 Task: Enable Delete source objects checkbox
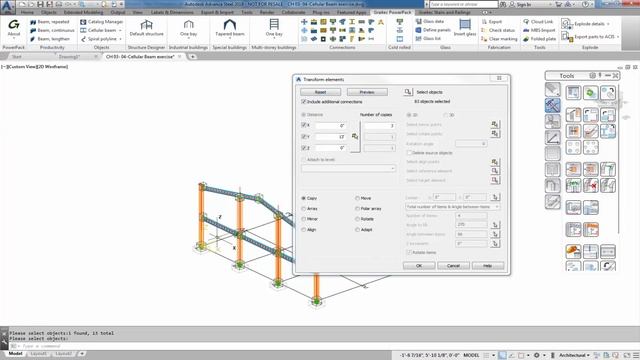[409, 153]
